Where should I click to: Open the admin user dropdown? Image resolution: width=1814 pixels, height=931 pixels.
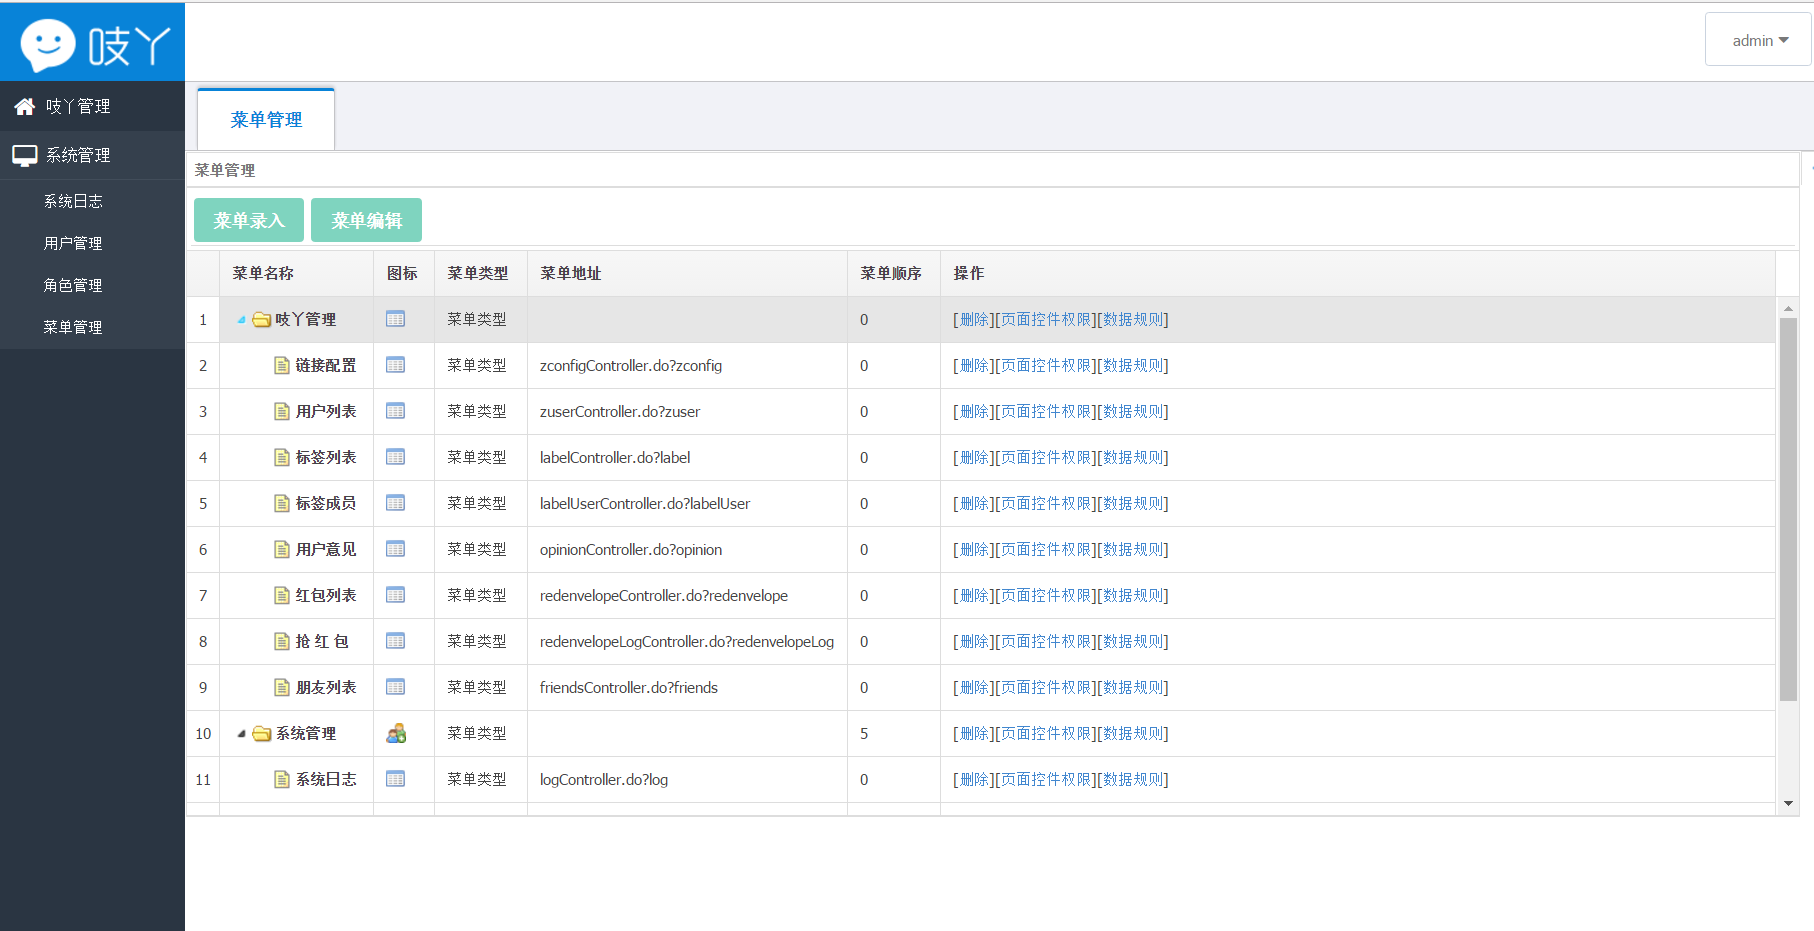coord(1759,40)
